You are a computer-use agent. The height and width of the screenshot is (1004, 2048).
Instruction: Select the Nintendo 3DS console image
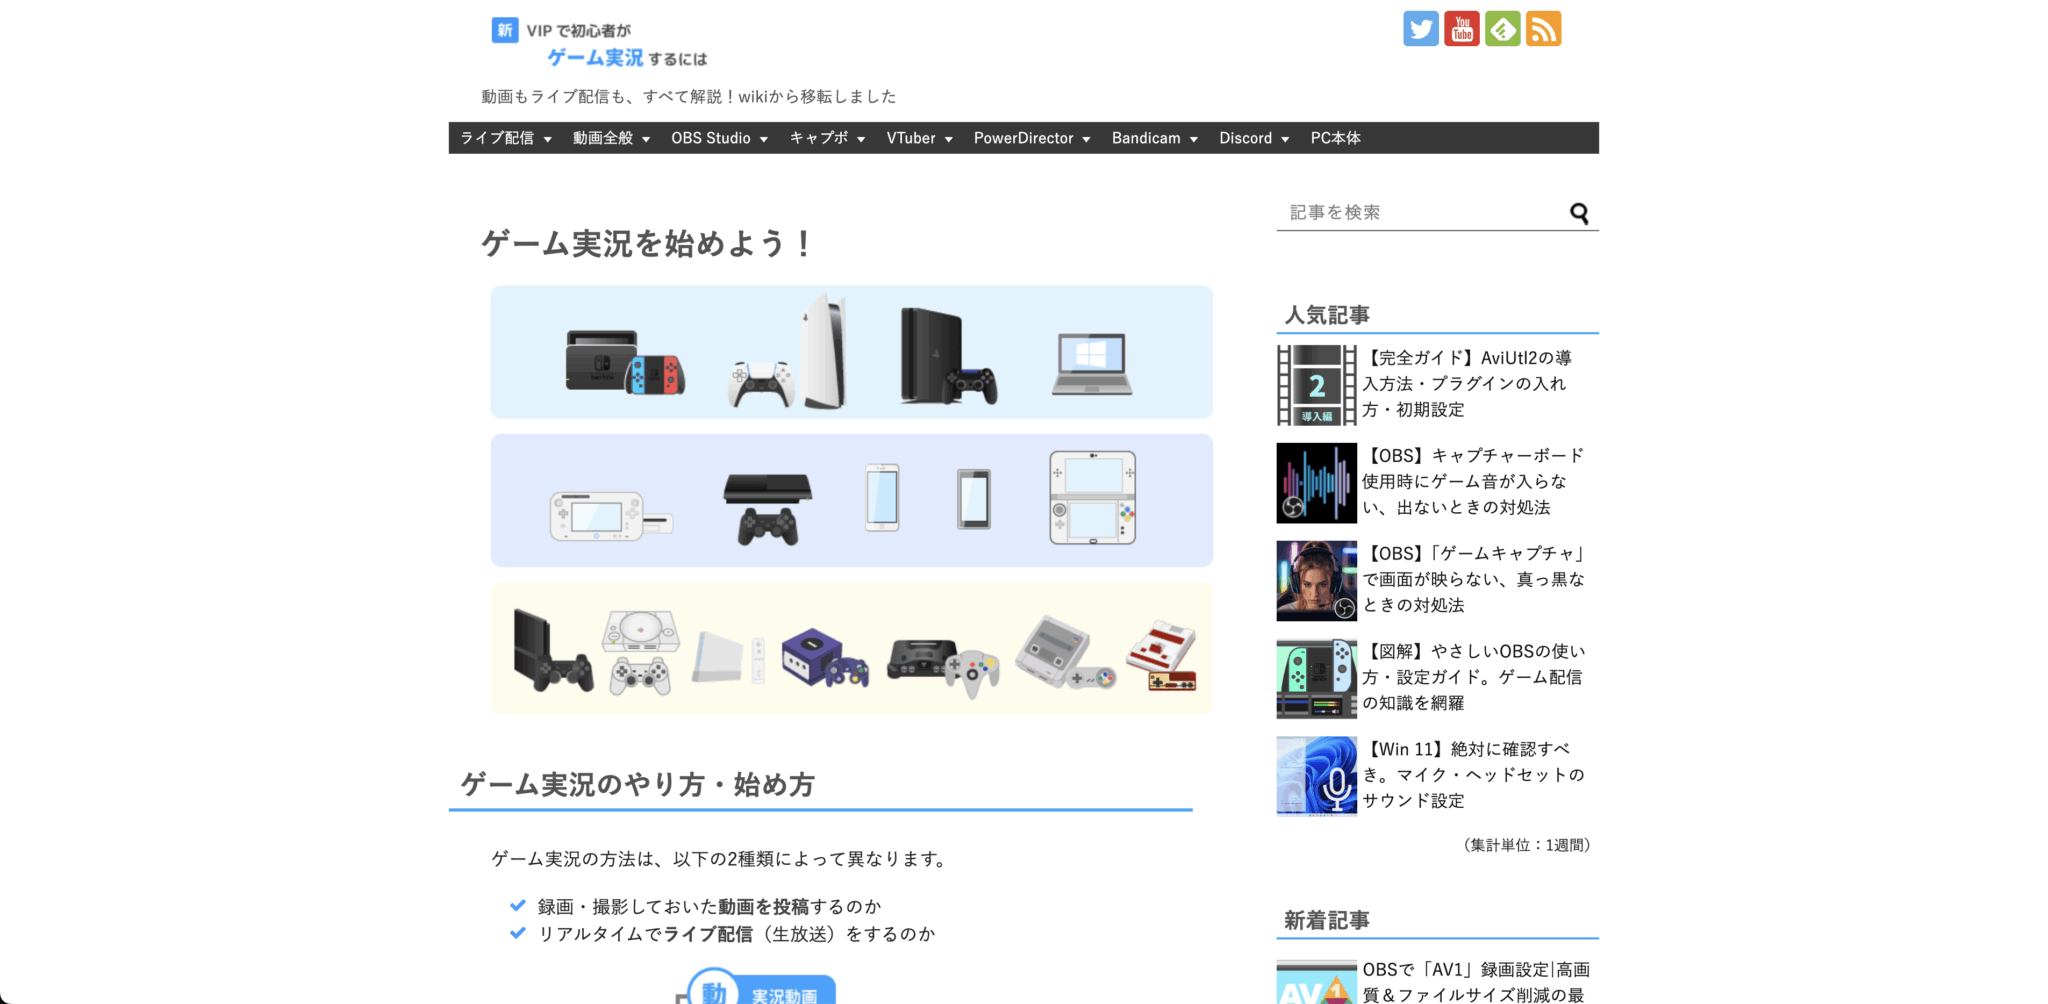click(x=1092, y=498)
